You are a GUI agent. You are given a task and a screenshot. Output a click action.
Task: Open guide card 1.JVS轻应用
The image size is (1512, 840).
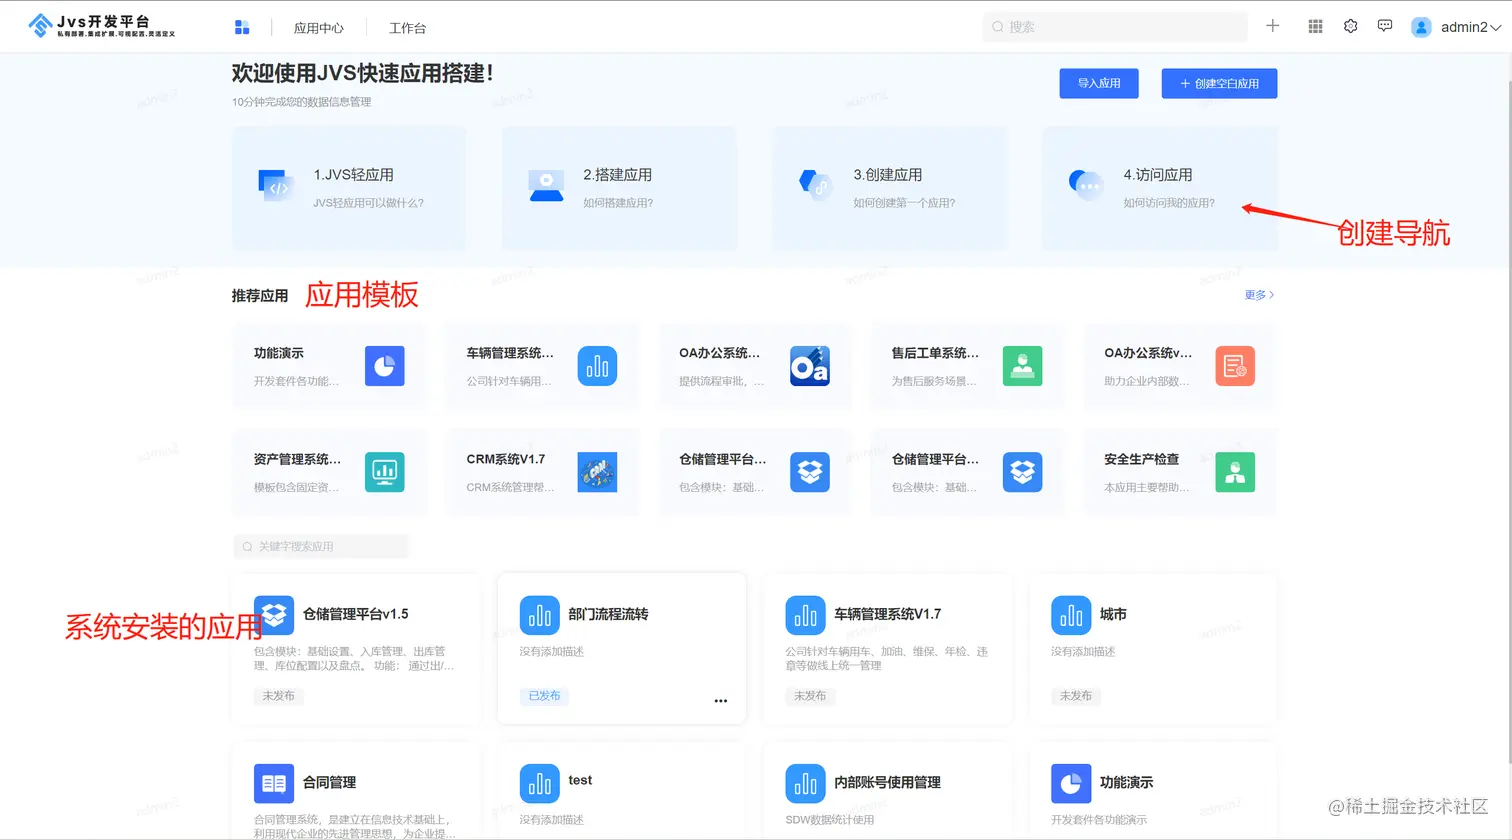(x=349, y=188)
